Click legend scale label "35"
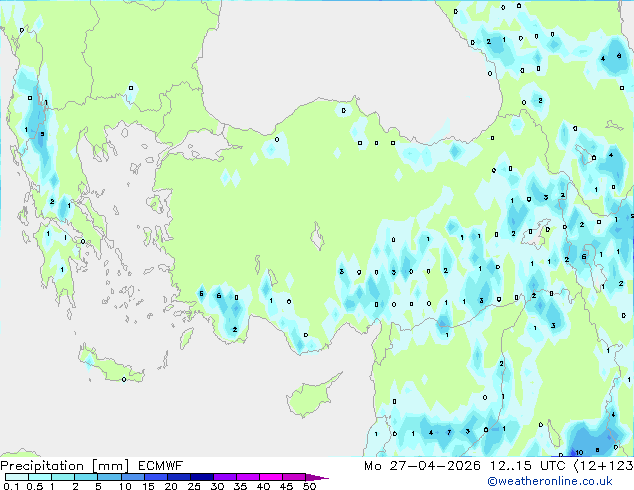Image resolution: width=634 pixels, height=490 pixels. click(x=240, y=486)
